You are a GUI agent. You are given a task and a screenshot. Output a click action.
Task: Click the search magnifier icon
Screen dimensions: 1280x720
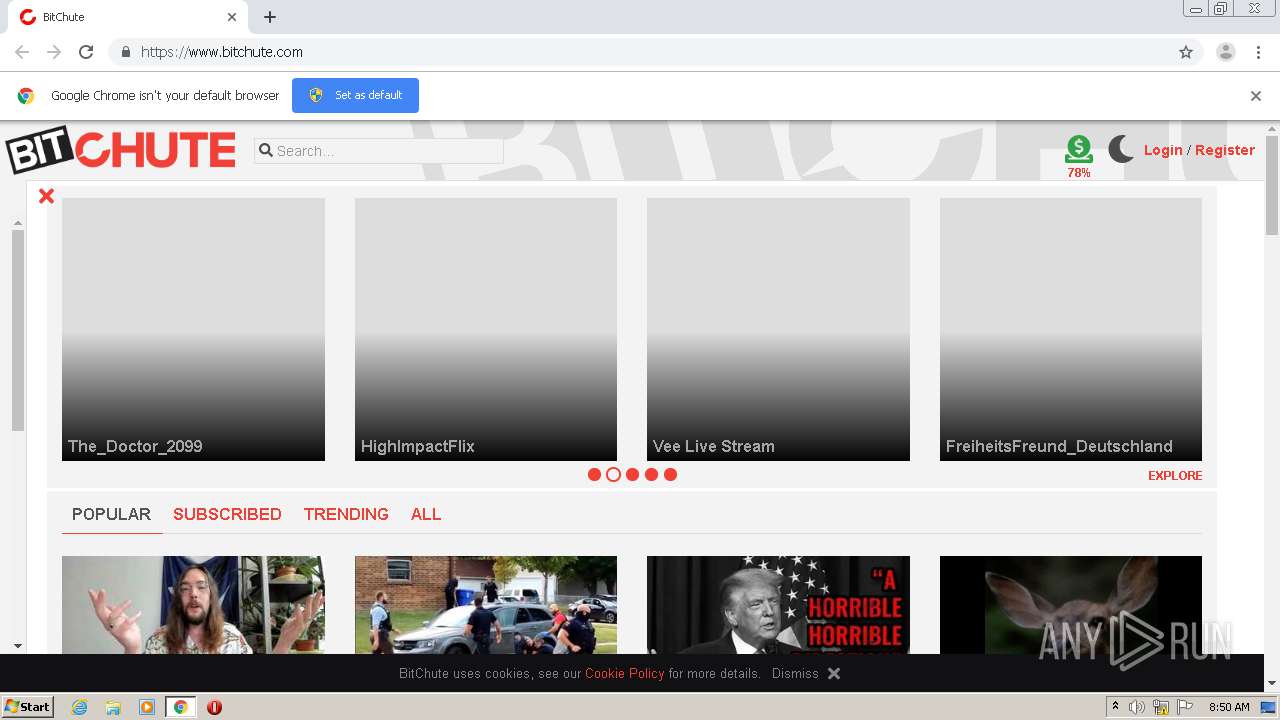(266, 150)
